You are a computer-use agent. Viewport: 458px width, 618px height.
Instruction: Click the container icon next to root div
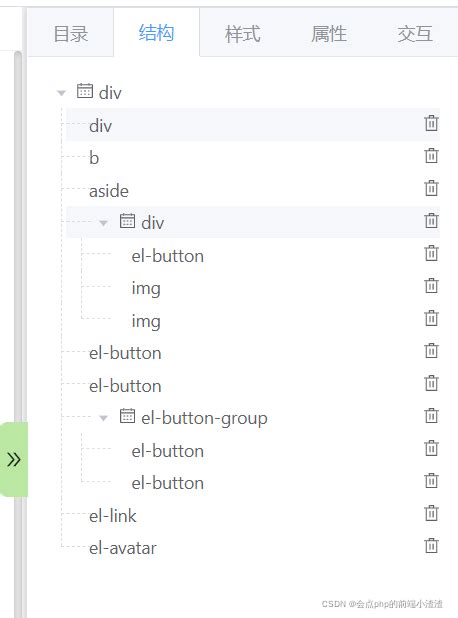click(x=85, y=91)
